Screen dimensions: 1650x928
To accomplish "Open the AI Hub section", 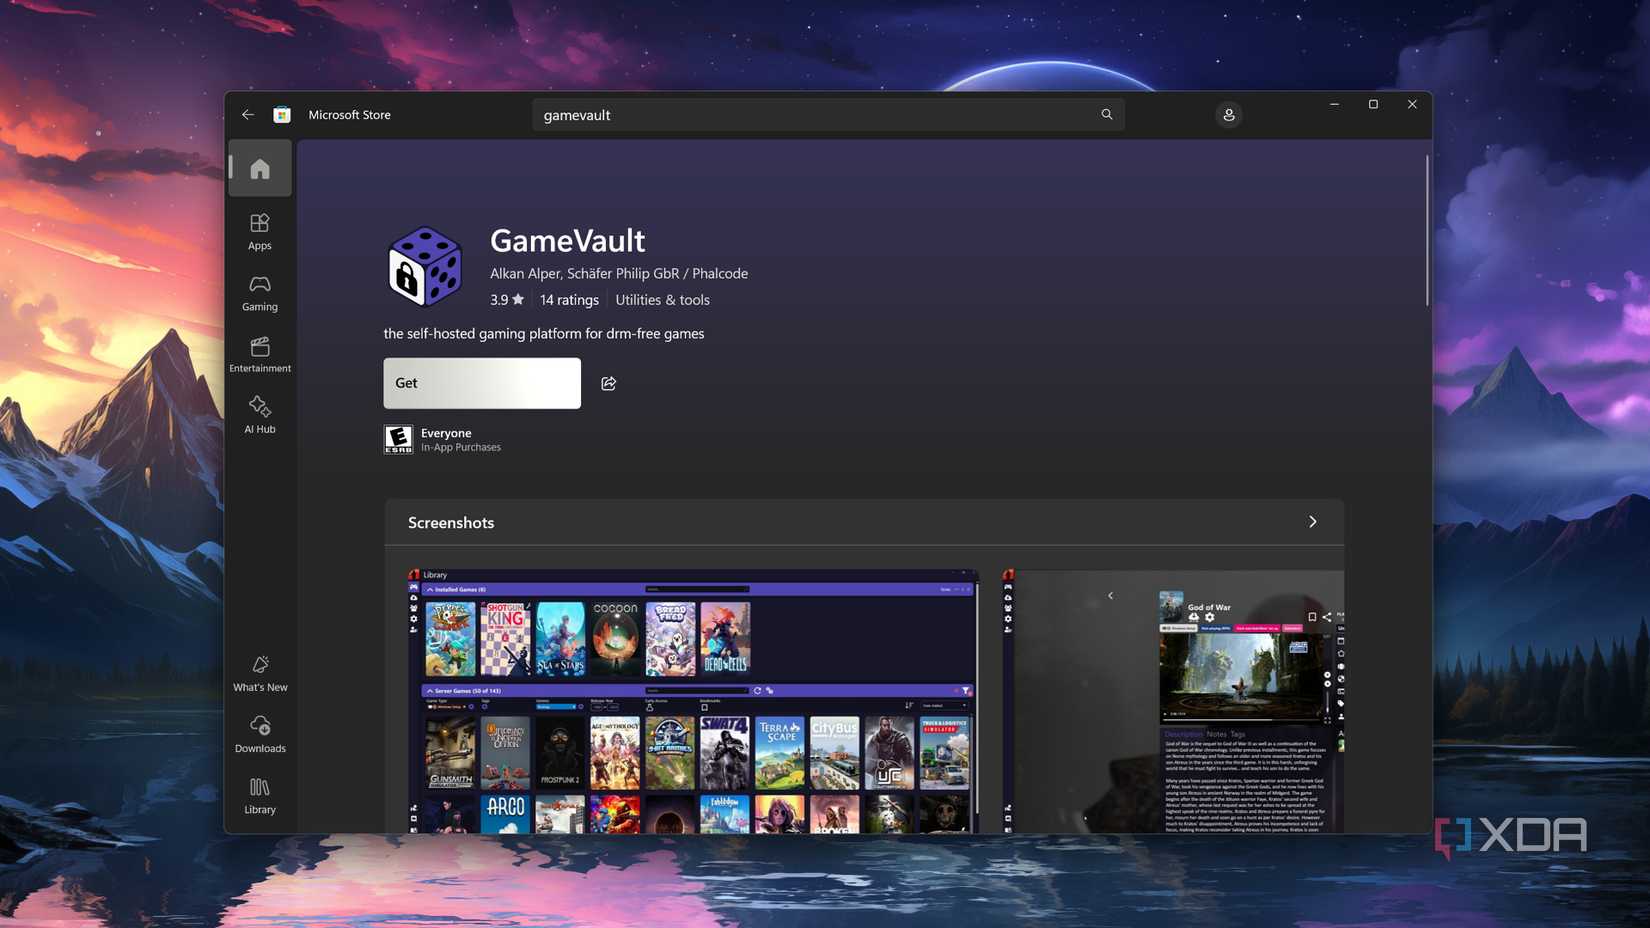I will click(x=260, y=413).
